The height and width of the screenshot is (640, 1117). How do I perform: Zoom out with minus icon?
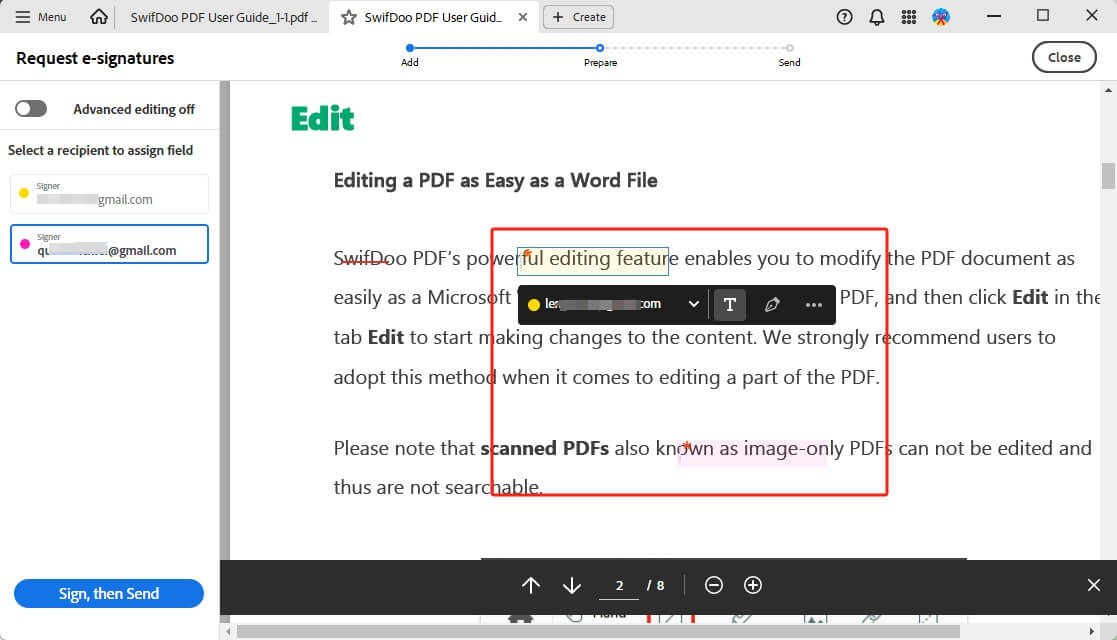point(714,585)
